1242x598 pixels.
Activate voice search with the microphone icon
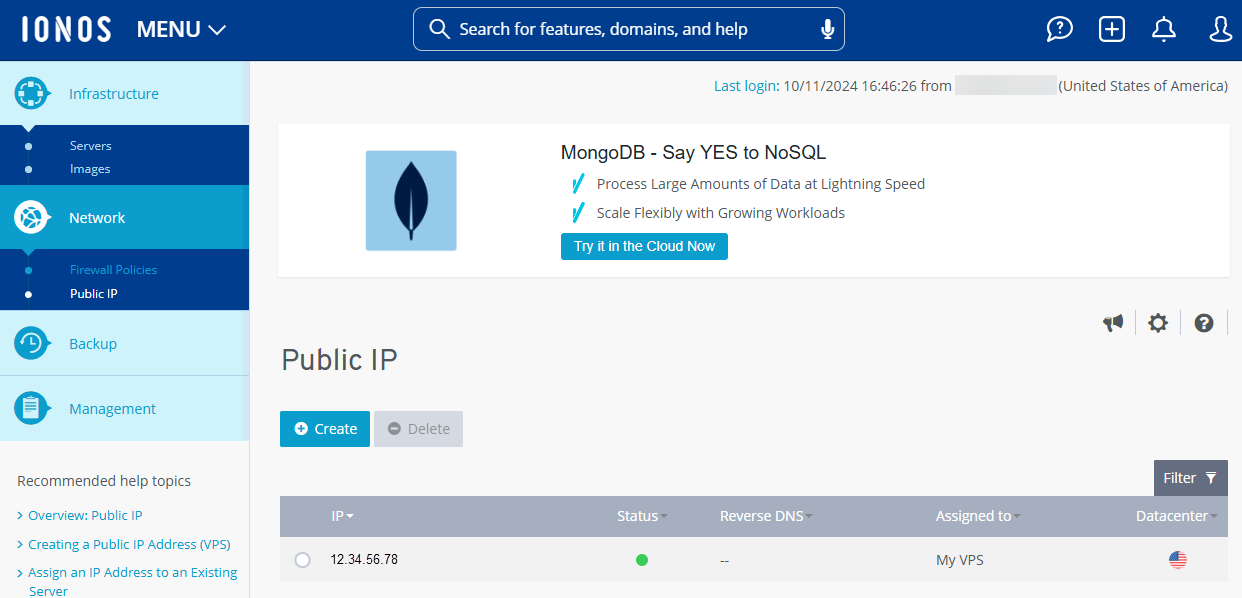827,29
